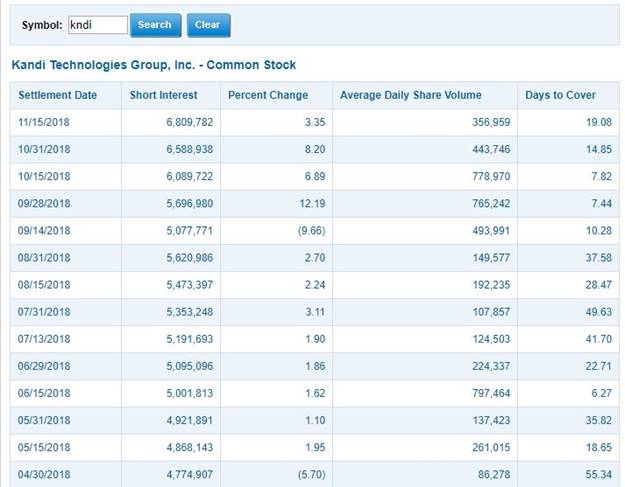Viewport: 625px width, 487px height.
Task: Click percent change value 8.20
Action: pos(315,149)
